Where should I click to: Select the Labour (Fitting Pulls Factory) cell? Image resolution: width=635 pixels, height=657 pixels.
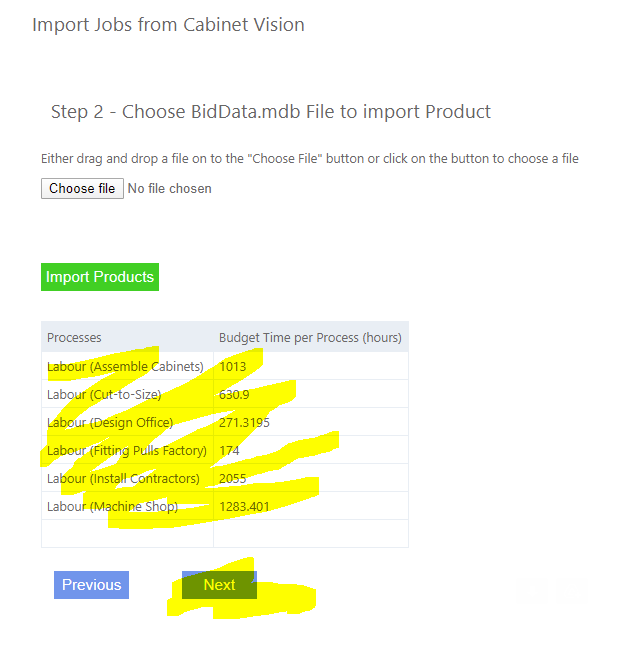tap(127, 450)
